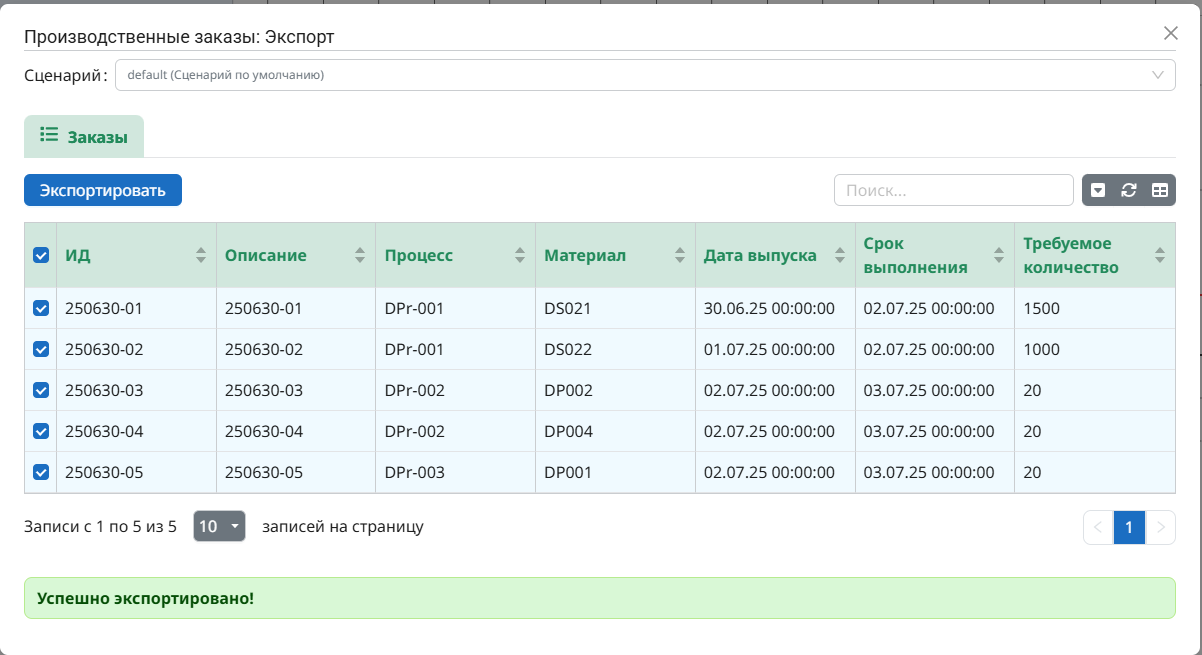Open the column filter dropdown icon

(x=1098, y=190)
